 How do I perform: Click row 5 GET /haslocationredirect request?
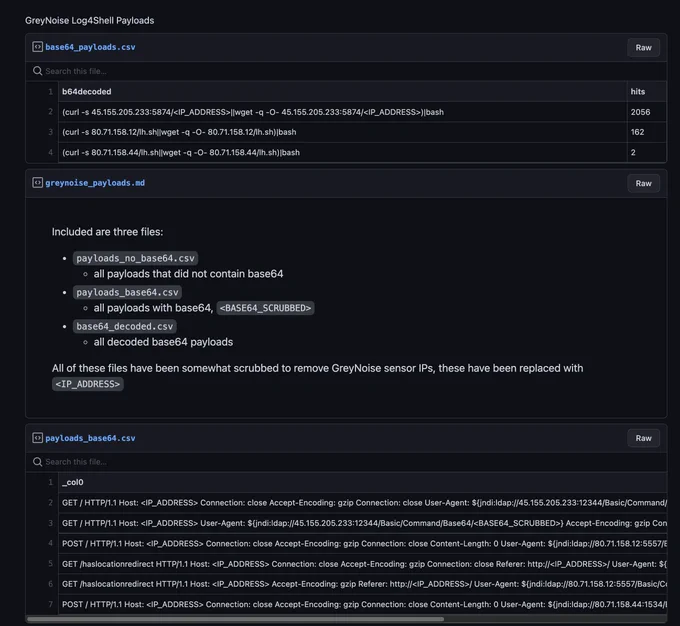(363, 564)
